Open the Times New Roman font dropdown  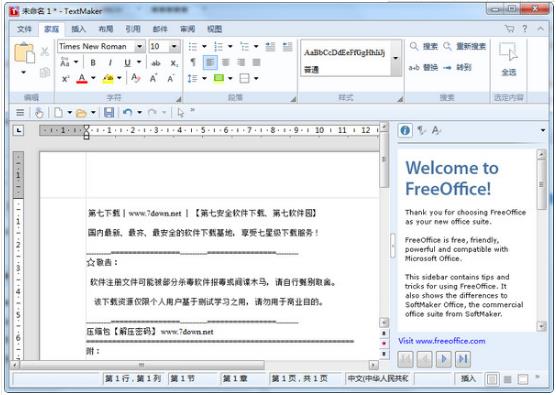point(140,46)
